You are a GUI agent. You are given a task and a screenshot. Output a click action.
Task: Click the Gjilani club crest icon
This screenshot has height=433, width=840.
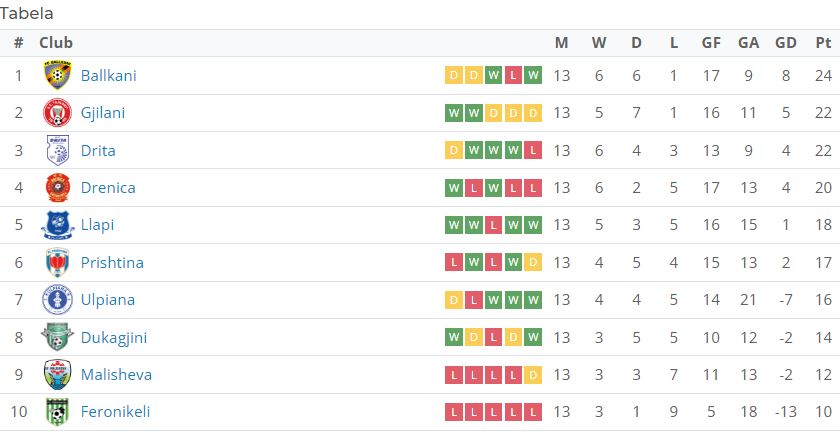[57, 113]
